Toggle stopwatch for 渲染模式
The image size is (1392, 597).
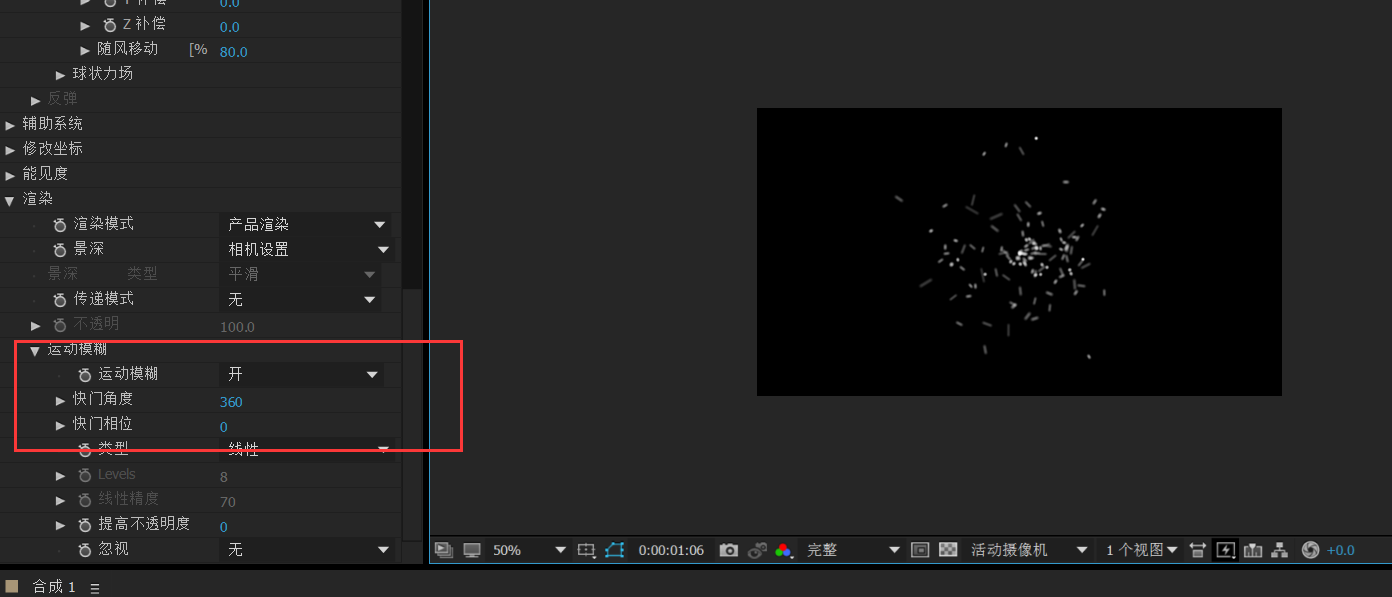tap(60, 225)
